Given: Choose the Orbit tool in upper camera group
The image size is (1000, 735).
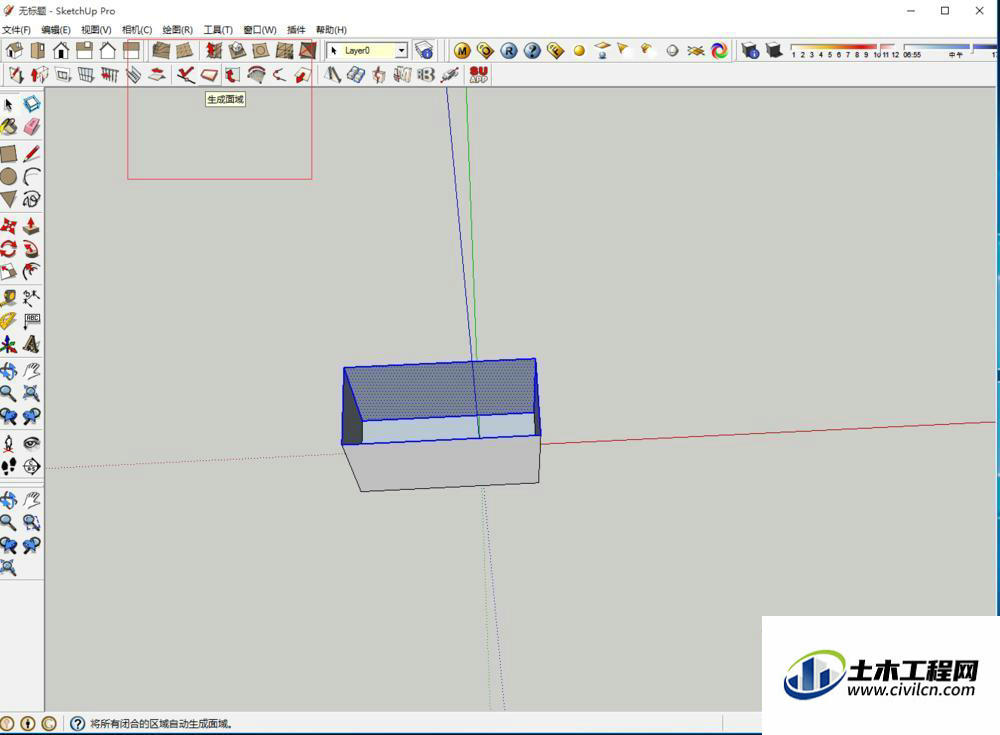Looking at the screenshot, I should [8, 371].
